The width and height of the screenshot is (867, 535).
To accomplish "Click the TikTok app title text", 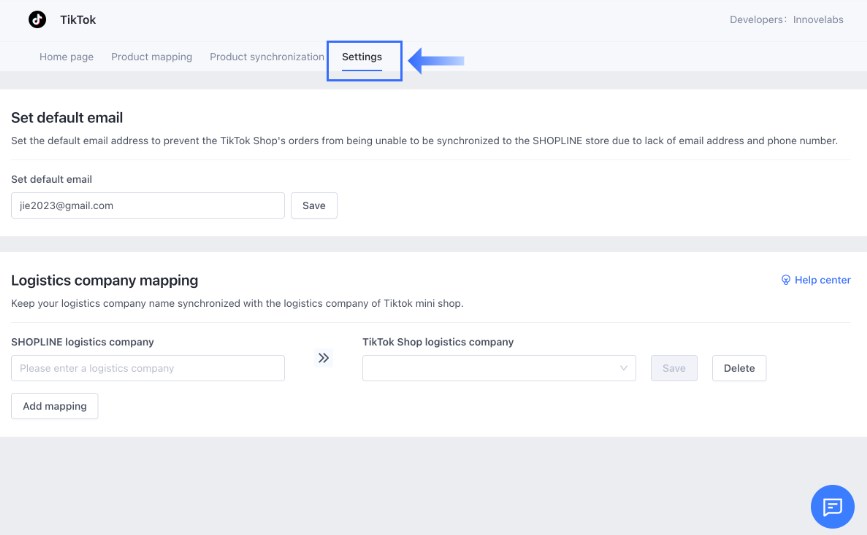I will [x=78, y=20].
